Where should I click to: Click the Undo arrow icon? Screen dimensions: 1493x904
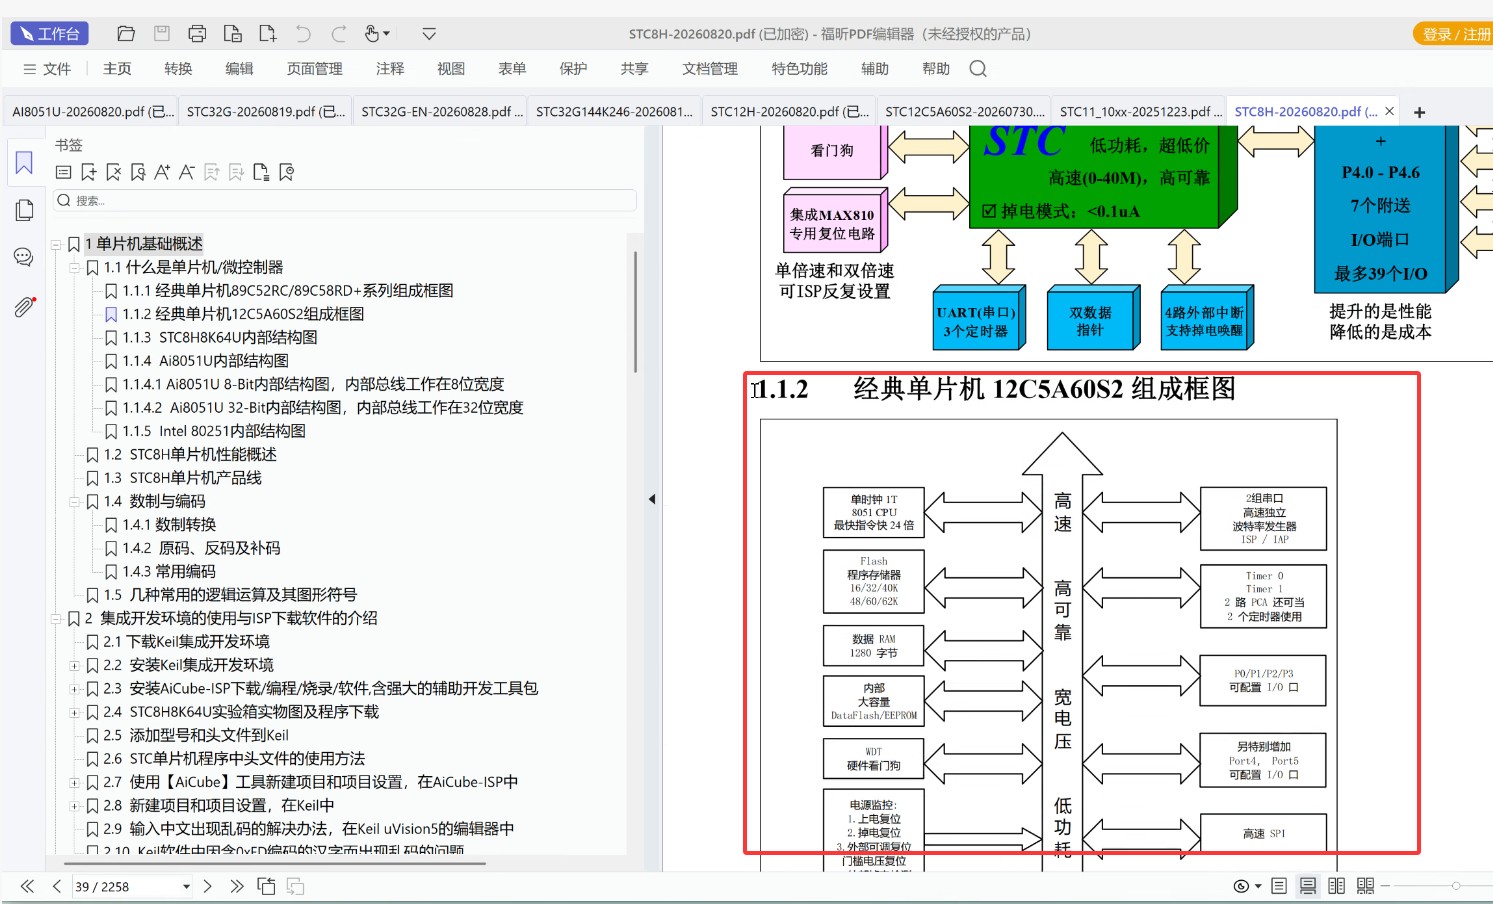pos(303,34)
